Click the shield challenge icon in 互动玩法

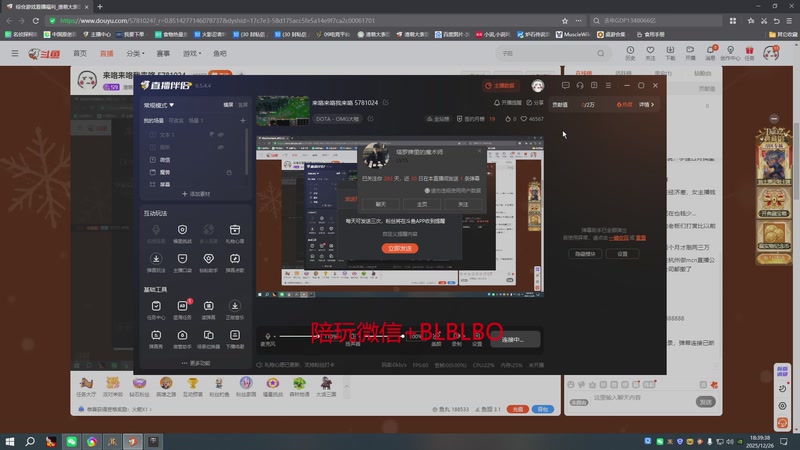[x=182, y=233]
